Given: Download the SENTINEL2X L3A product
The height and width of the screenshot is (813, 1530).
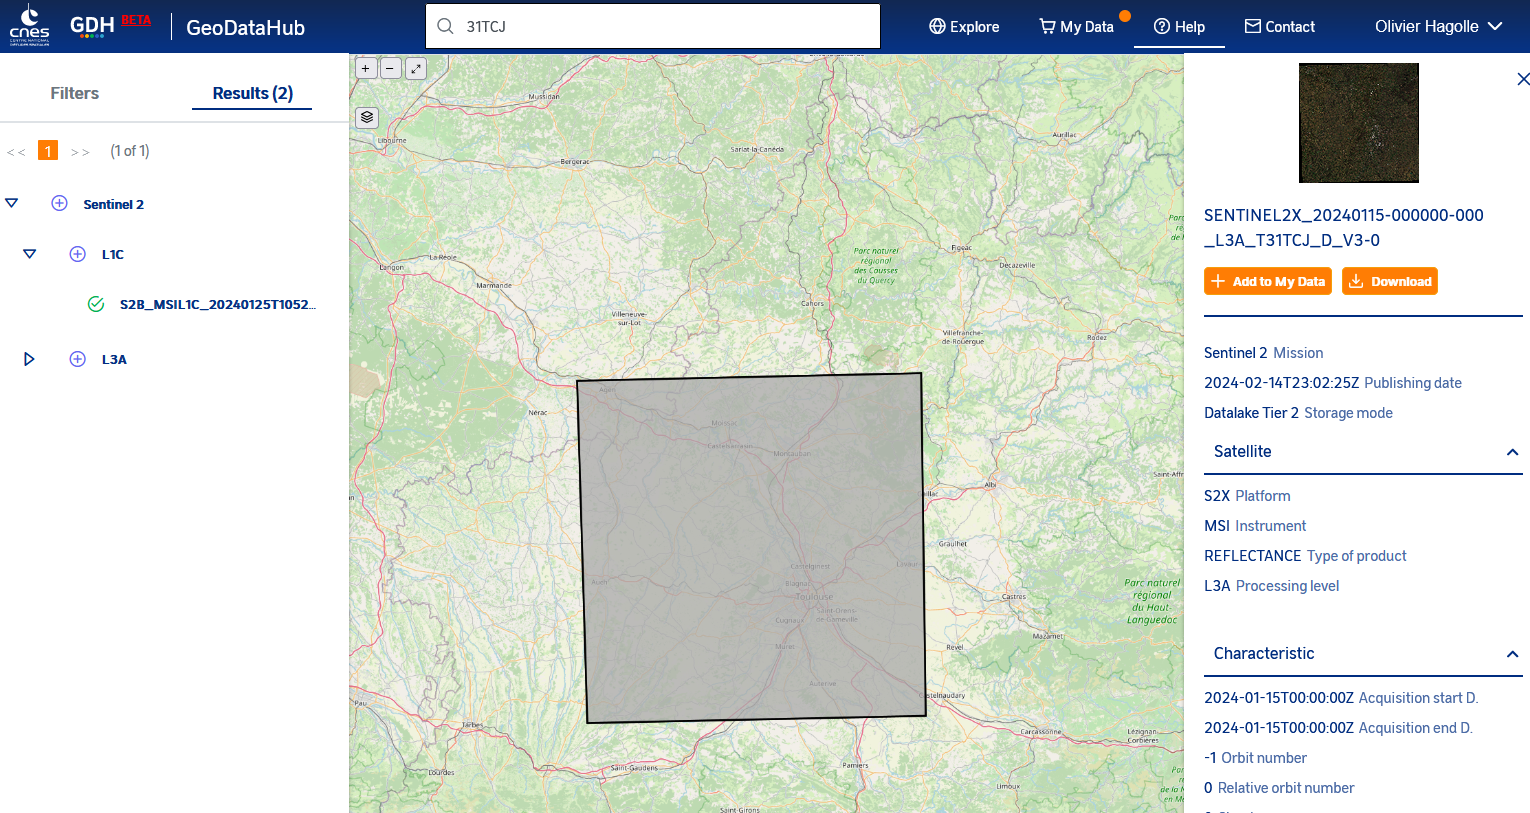Looking at the screenshot, I should point(1389,281).
